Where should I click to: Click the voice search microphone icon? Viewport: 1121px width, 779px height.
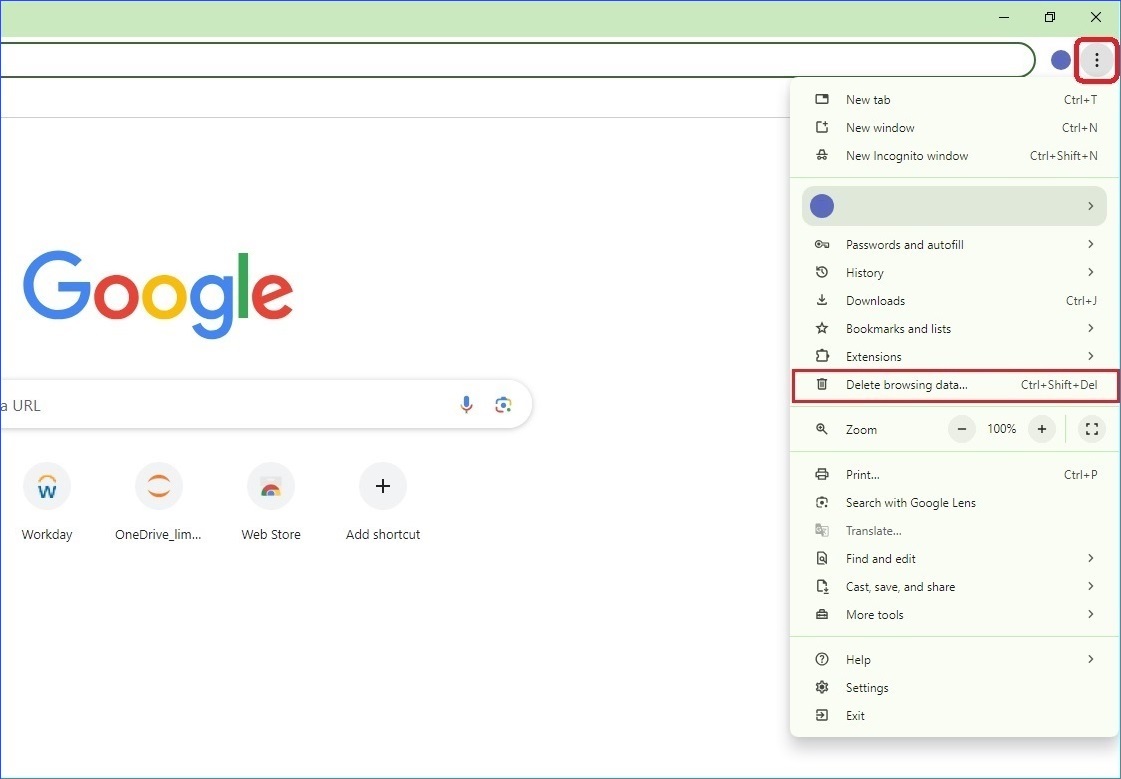(x=466, y=404)
